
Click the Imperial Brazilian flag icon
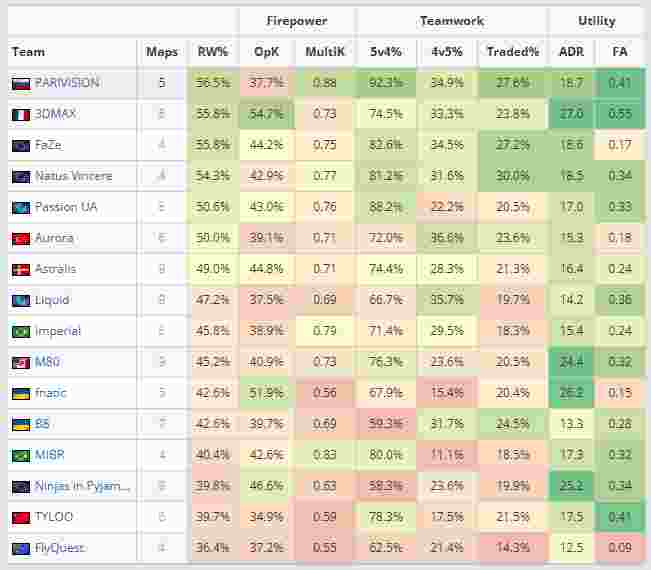tap(21, 331)
